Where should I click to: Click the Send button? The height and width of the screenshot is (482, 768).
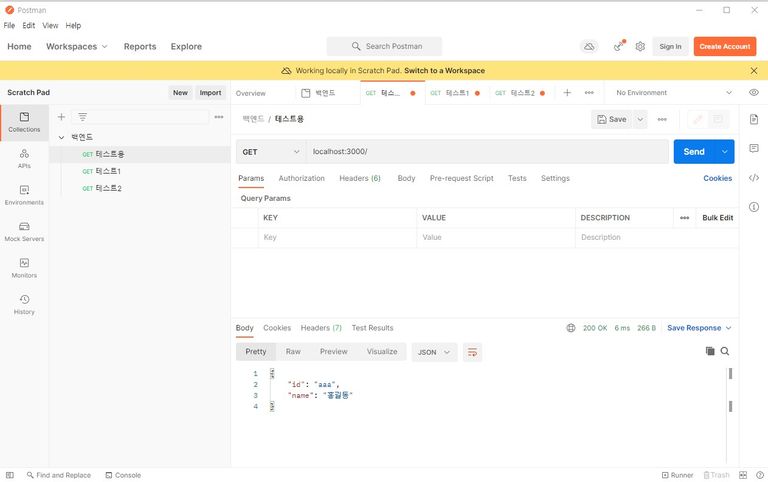(x=694, y=152)
